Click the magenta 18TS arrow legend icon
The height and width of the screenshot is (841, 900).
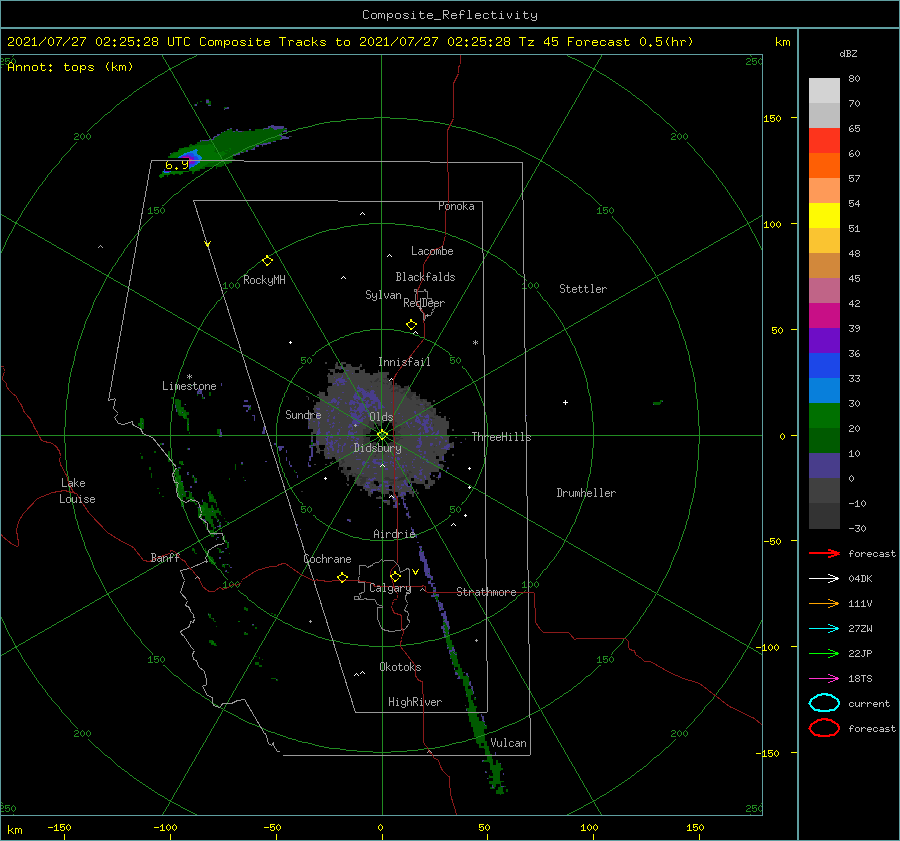tap(824, 679)
